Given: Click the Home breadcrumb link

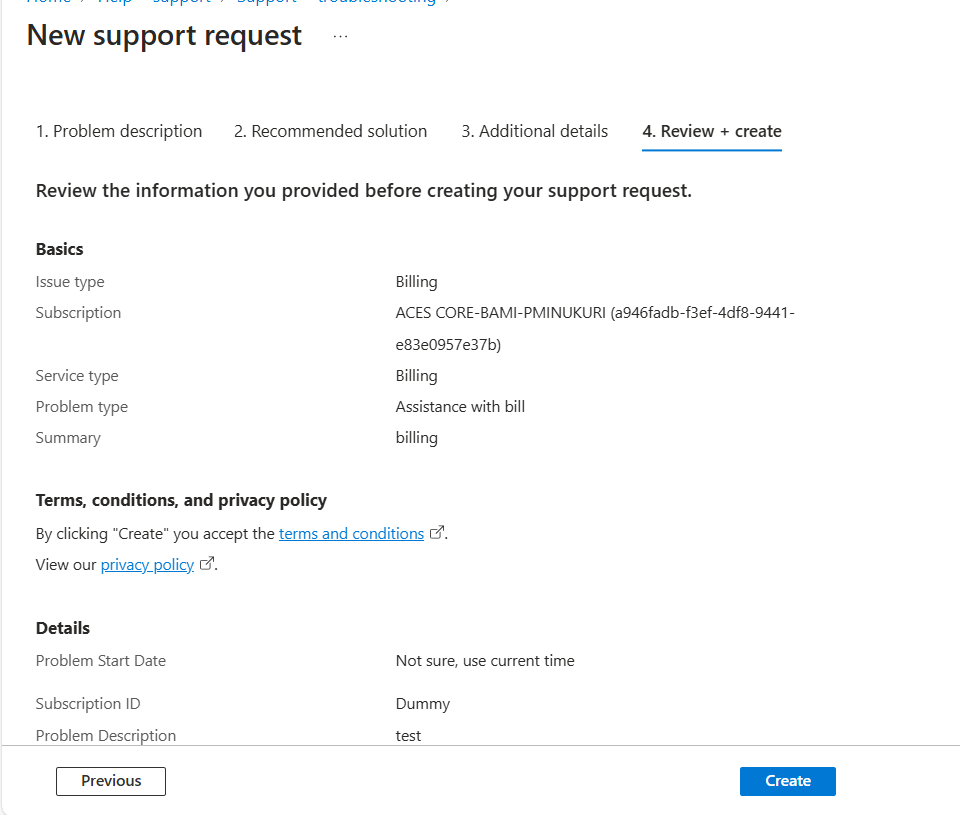Looking at the screenshot, I should click(48, 2).
